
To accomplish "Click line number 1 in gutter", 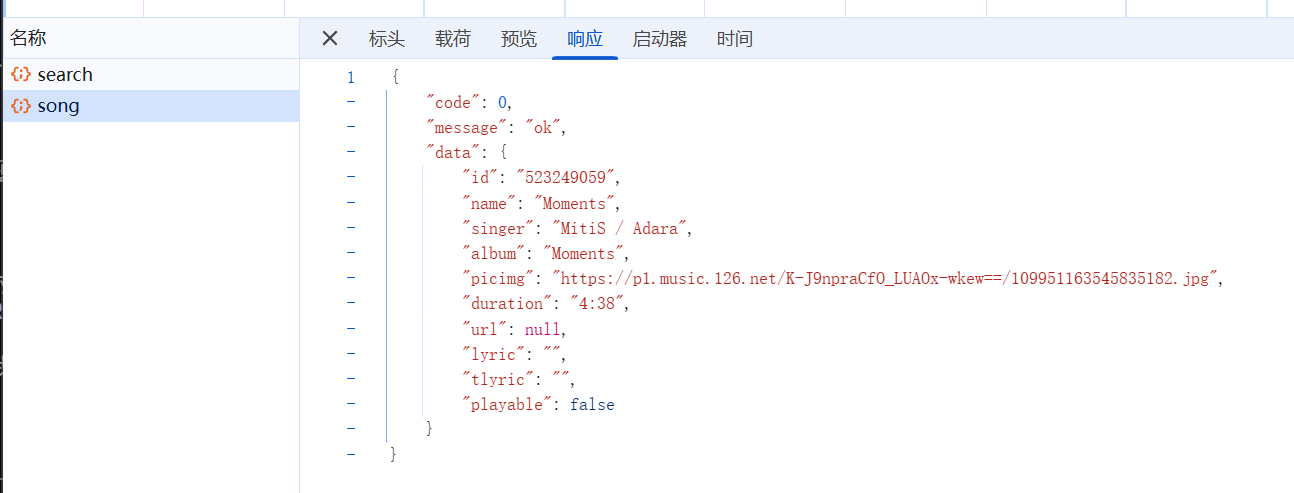I will click(x=351, y=77).
